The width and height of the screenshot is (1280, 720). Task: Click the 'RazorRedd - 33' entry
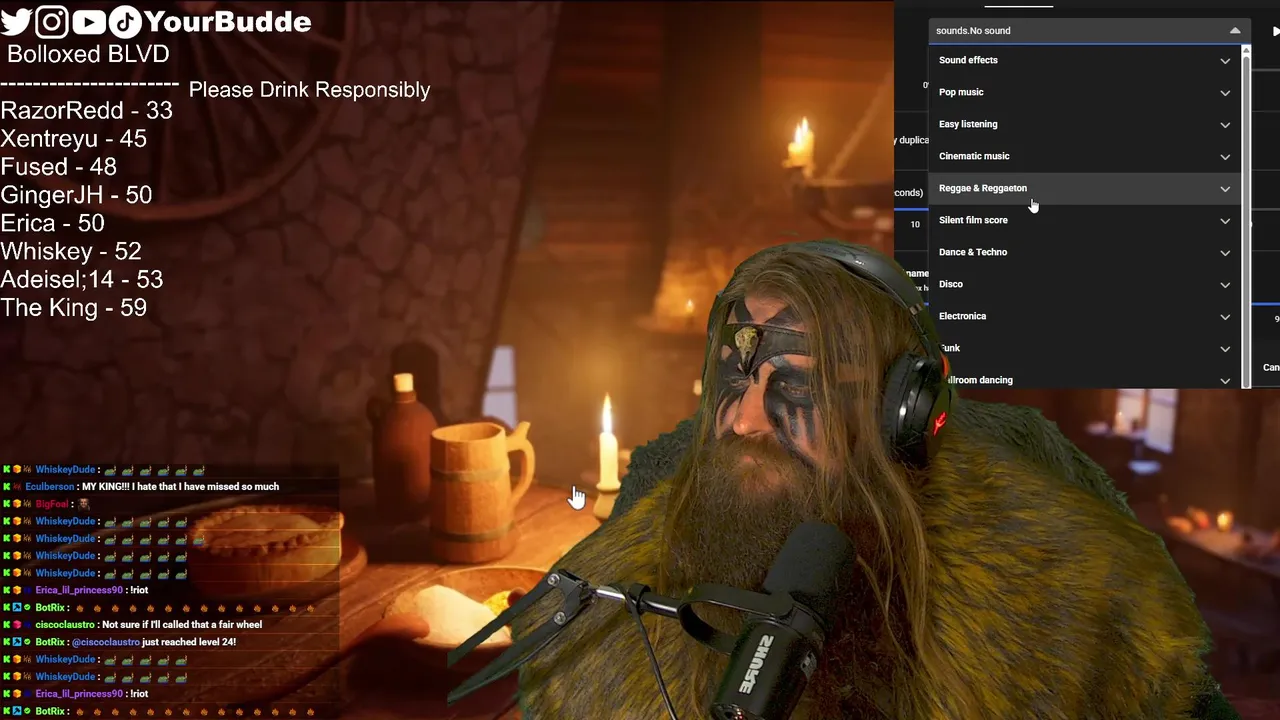coord(86,111)
